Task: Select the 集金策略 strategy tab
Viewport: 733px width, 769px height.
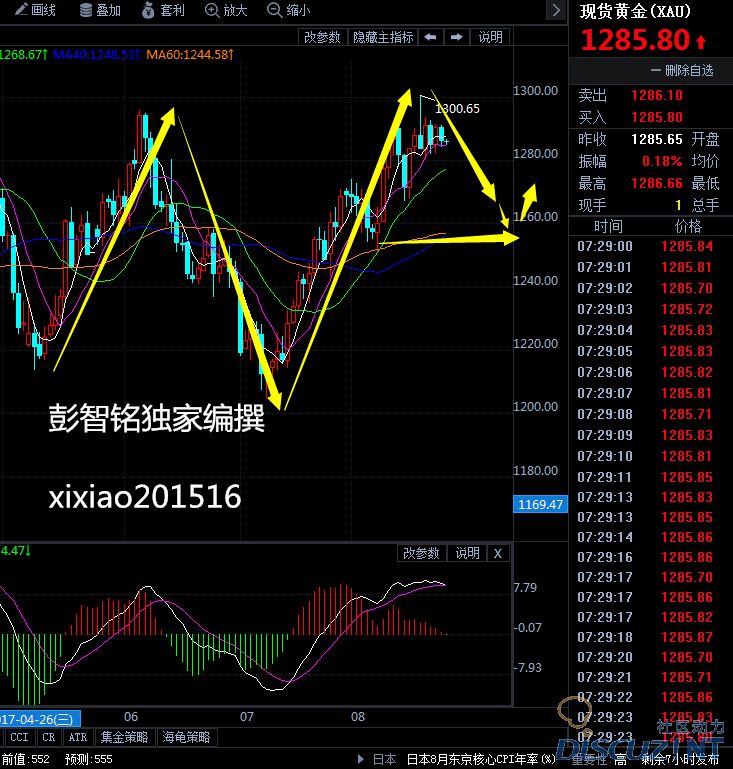Action: 124,737
